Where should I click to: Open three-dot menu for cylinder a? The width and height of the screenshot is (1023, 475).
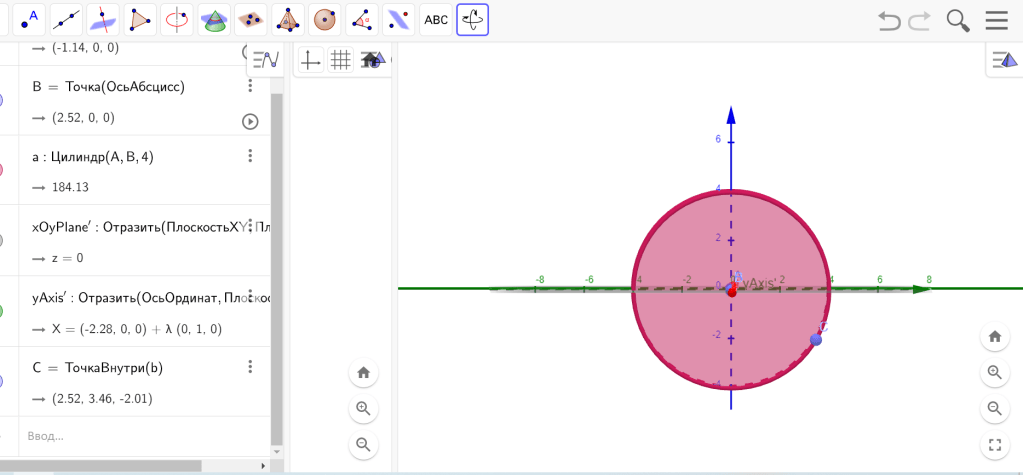point(250,156)
